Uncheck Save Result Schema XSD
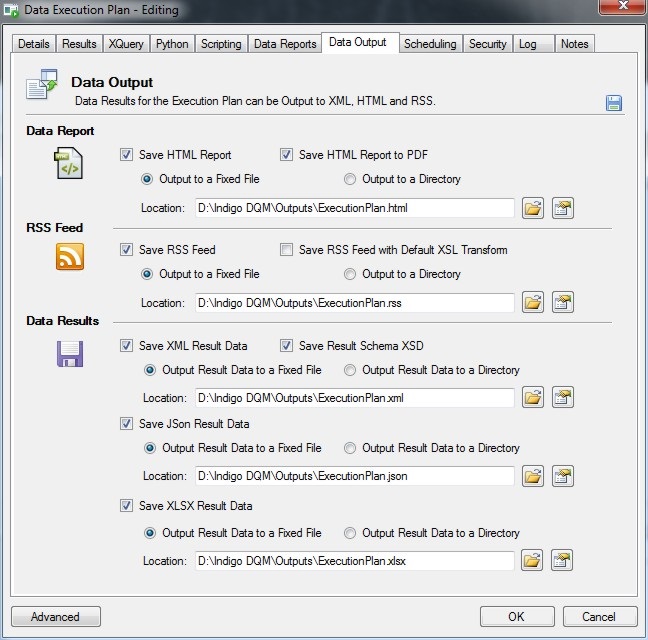The image size is (648, 640). (287, 346)
